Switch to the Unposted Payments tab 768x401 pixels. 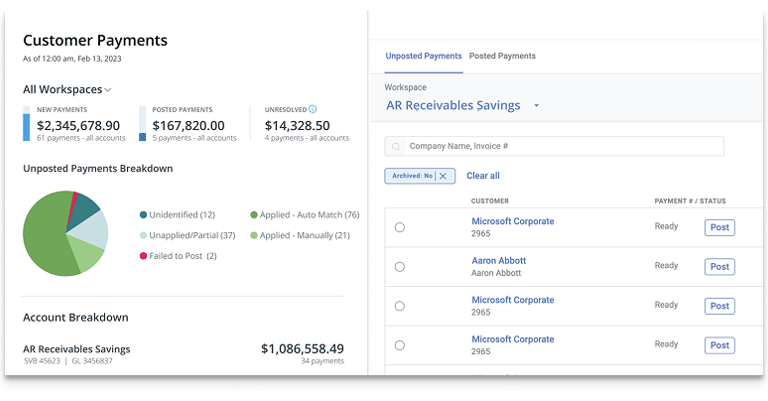tap(423, 56)
